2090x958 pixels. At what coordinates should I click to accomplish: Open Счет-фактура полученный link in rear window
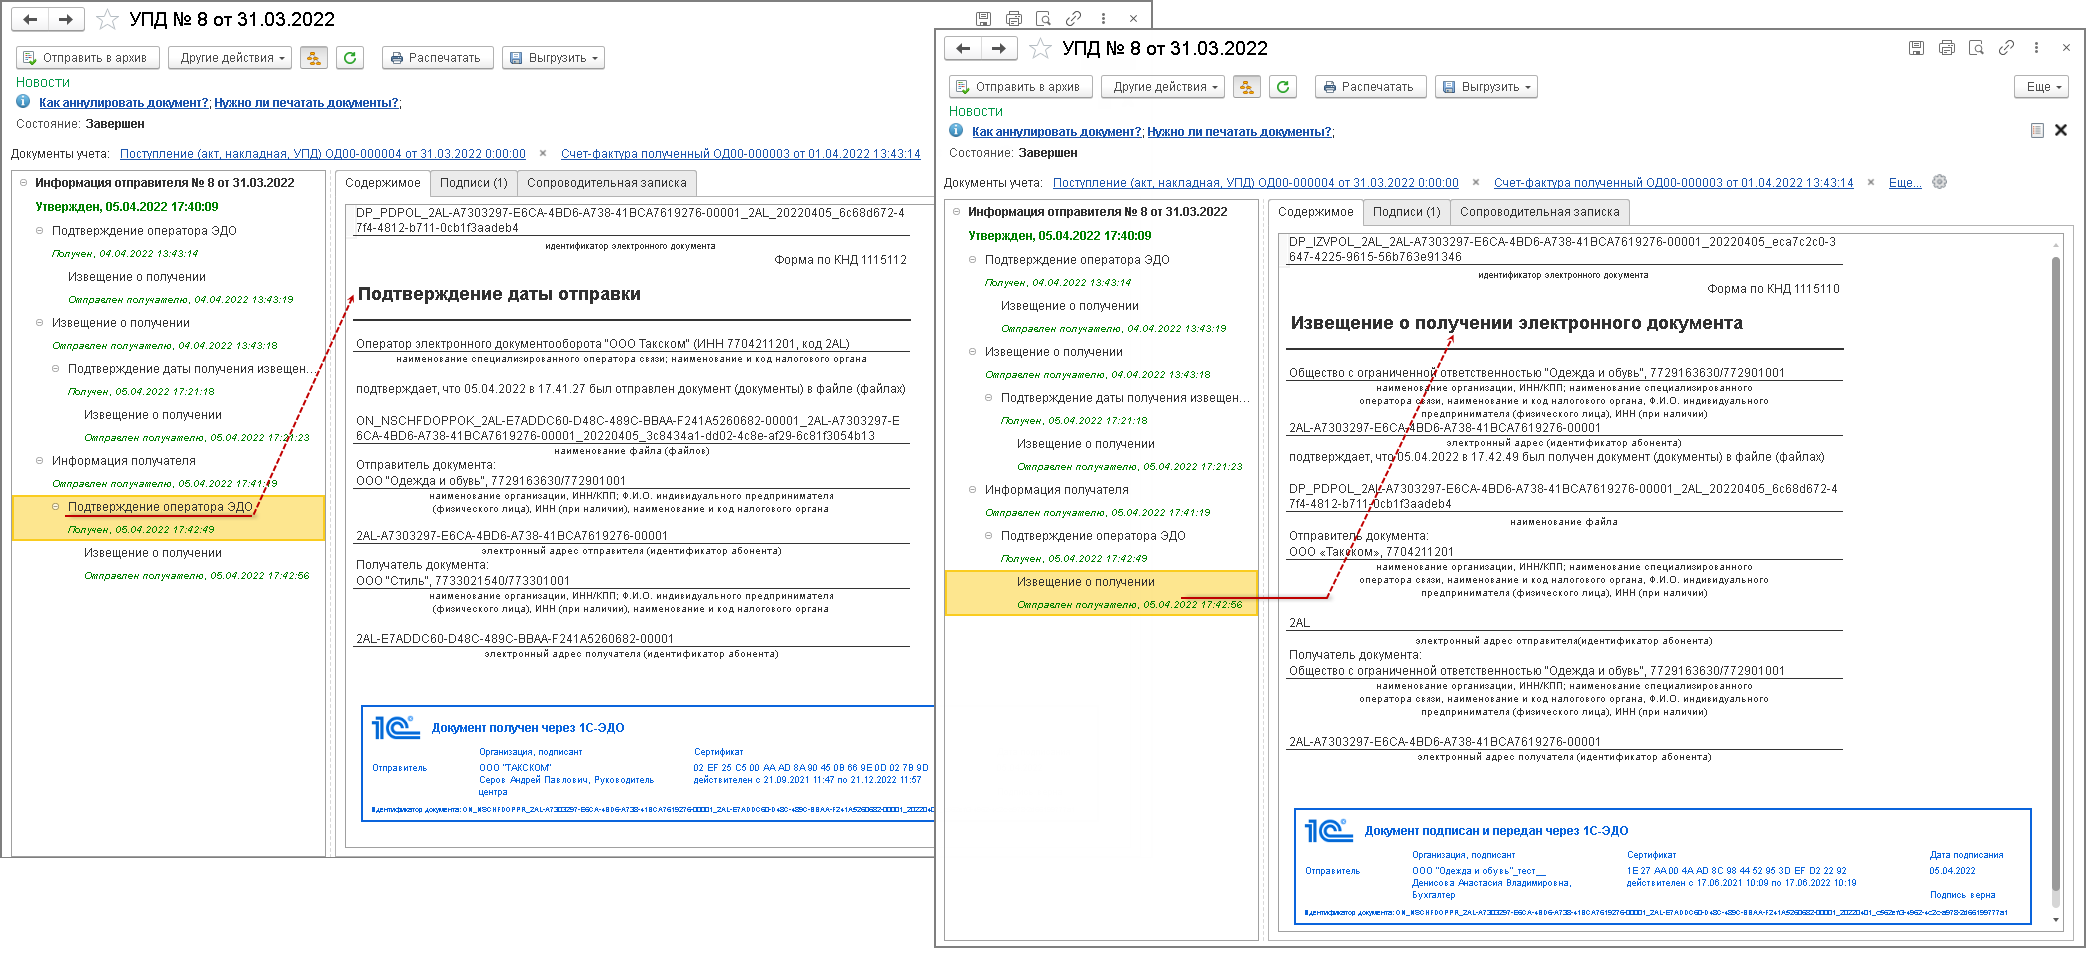[x=741, y=154]
